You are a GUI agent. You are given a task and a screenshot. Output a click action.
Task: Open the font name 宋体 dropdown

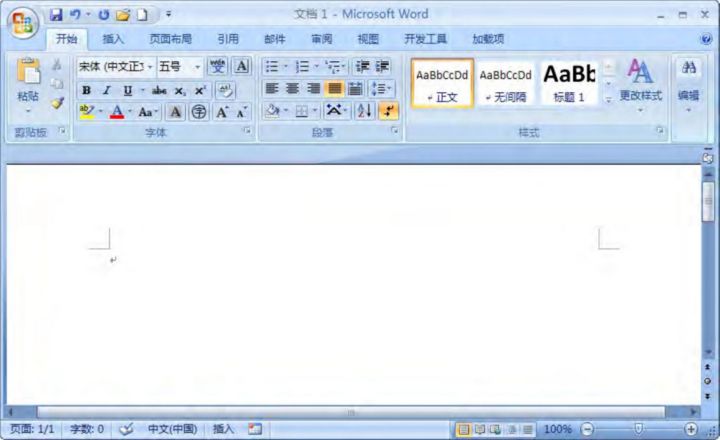point(150,67)
